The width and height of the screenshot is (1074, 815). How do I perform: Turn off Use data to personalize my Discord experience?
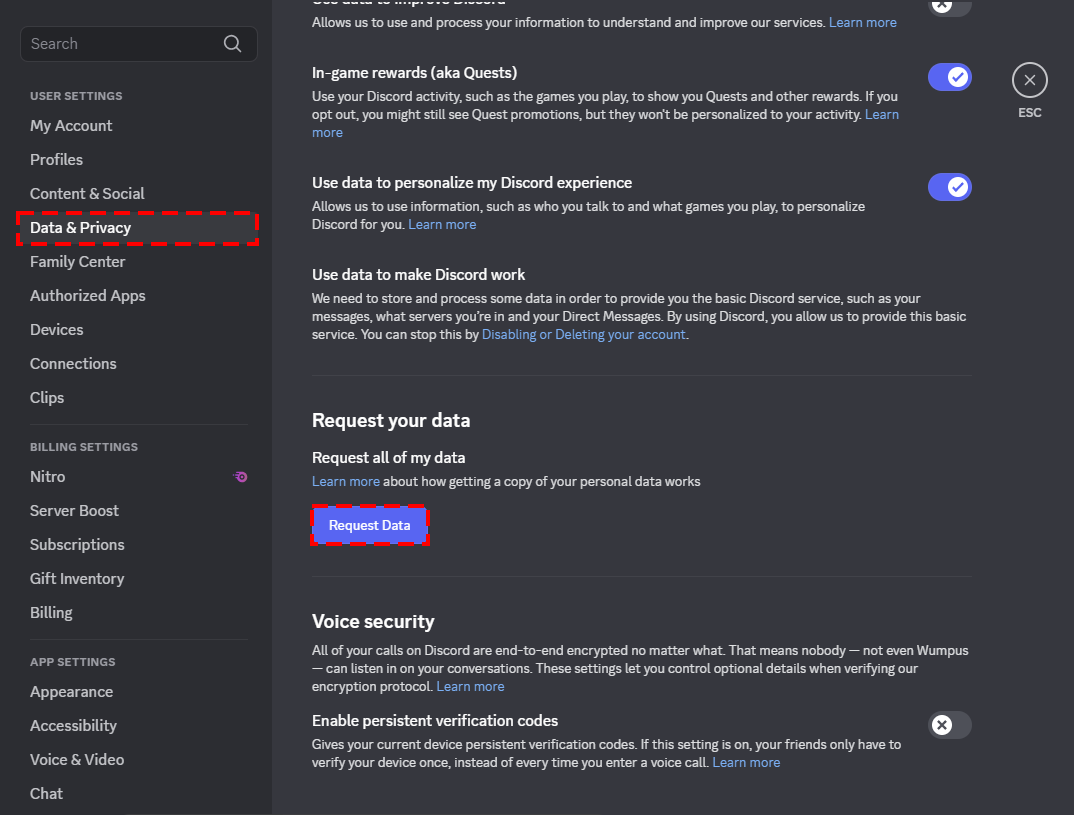949,187
